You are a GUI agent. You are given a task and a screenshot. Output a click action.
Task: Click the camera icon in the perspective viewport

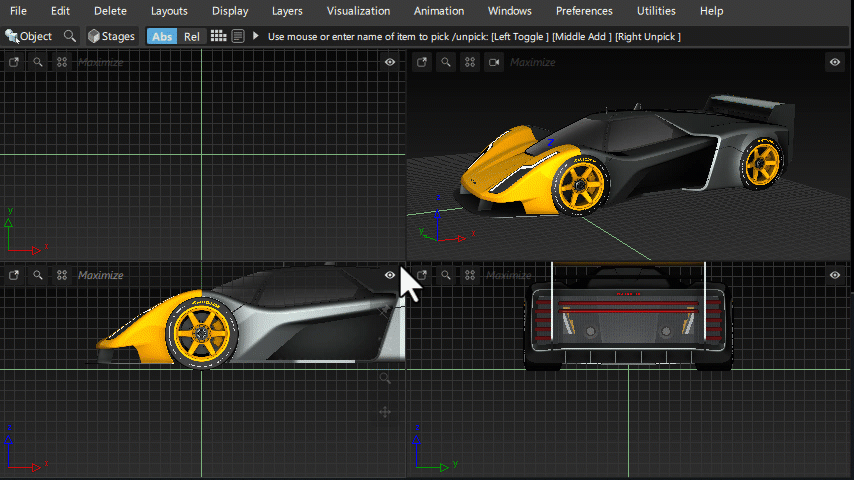(493, 62)
